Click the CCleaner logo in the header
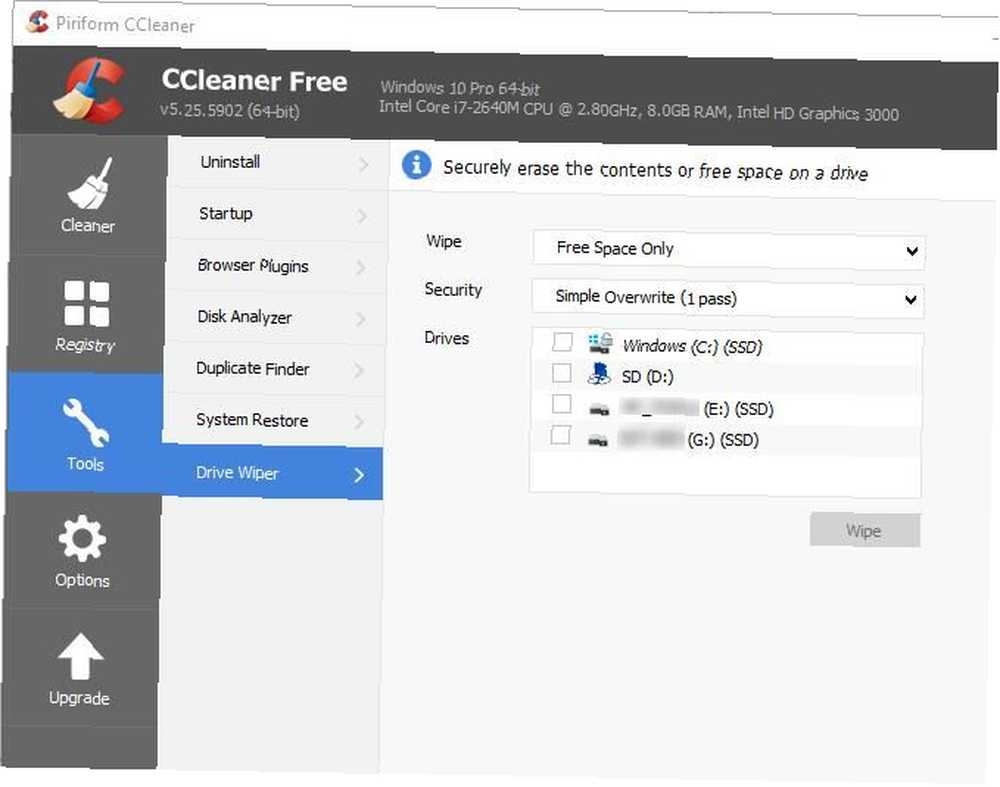This screenshot has width=1000, height=787. (89, 91)
